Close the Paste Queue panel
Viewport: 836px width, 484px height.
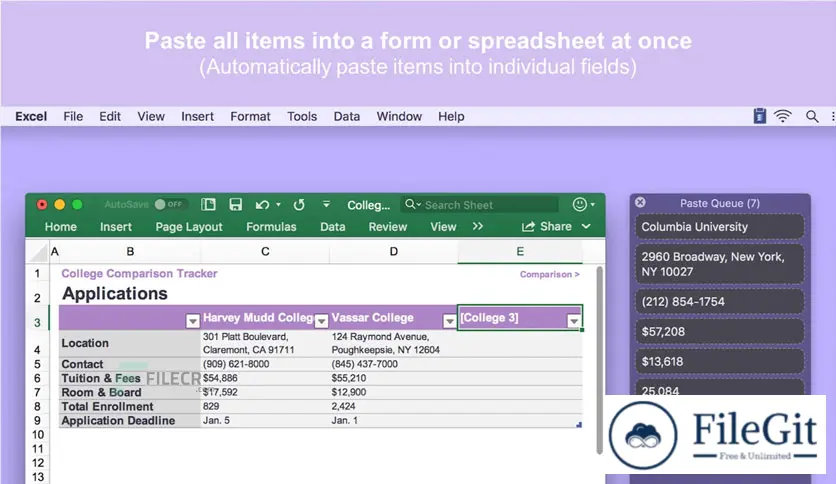640,203
